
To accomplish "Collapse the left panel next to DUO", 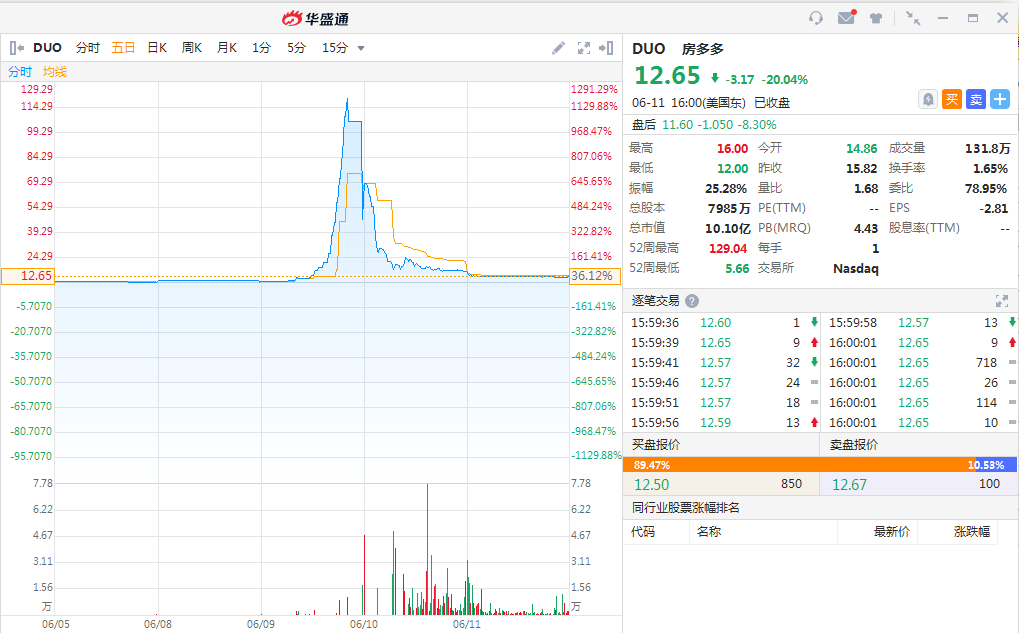I will click(17, 48).
